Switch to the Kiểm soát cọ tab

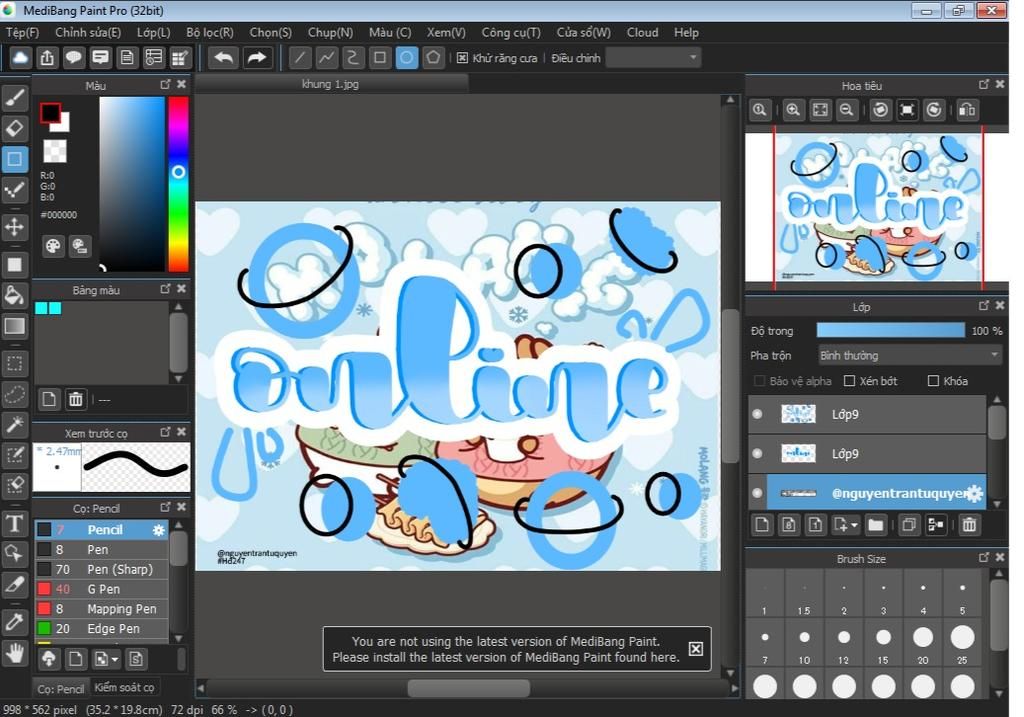[124, 688]
